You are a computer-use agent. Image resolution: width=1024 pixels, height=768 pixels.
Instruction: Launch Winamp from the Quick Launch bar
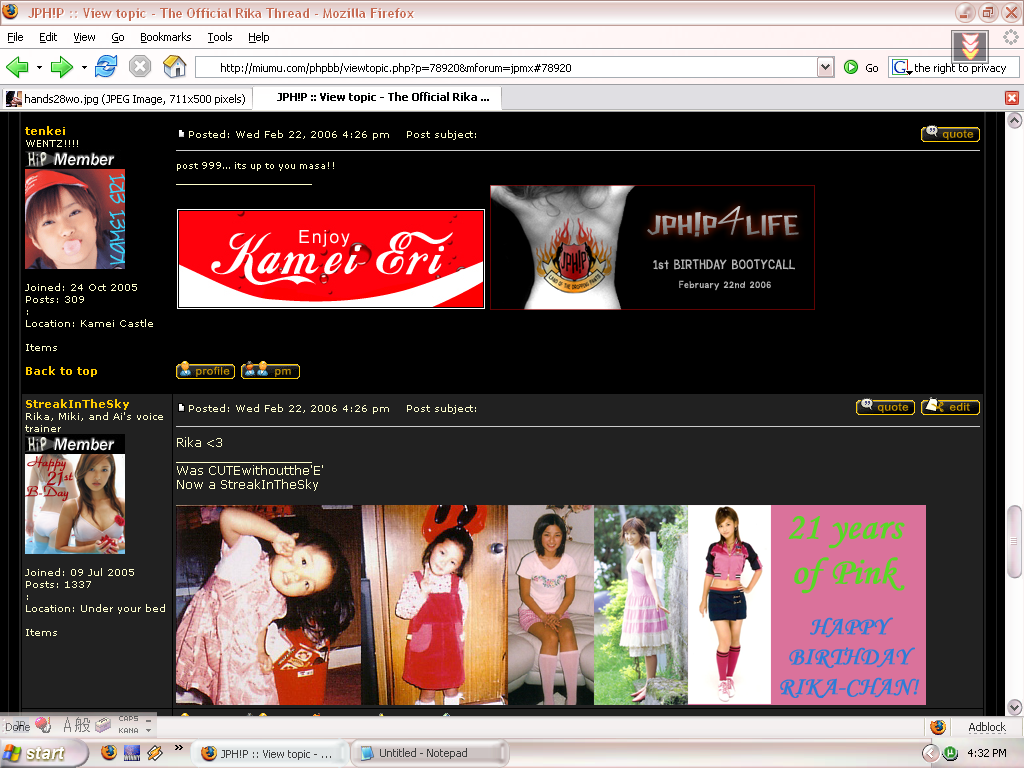155,753
